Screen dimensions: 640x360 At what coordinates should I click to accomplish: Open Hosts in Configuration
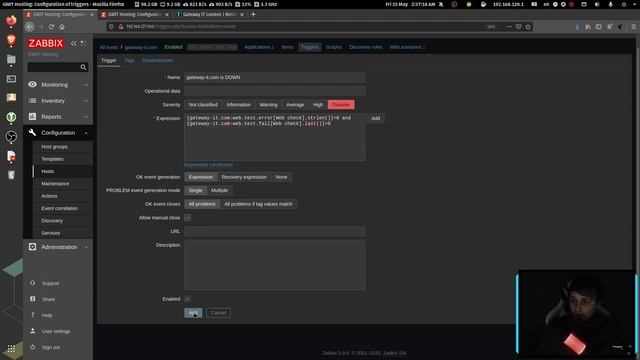pyautogui.click(x=47, y=171)
